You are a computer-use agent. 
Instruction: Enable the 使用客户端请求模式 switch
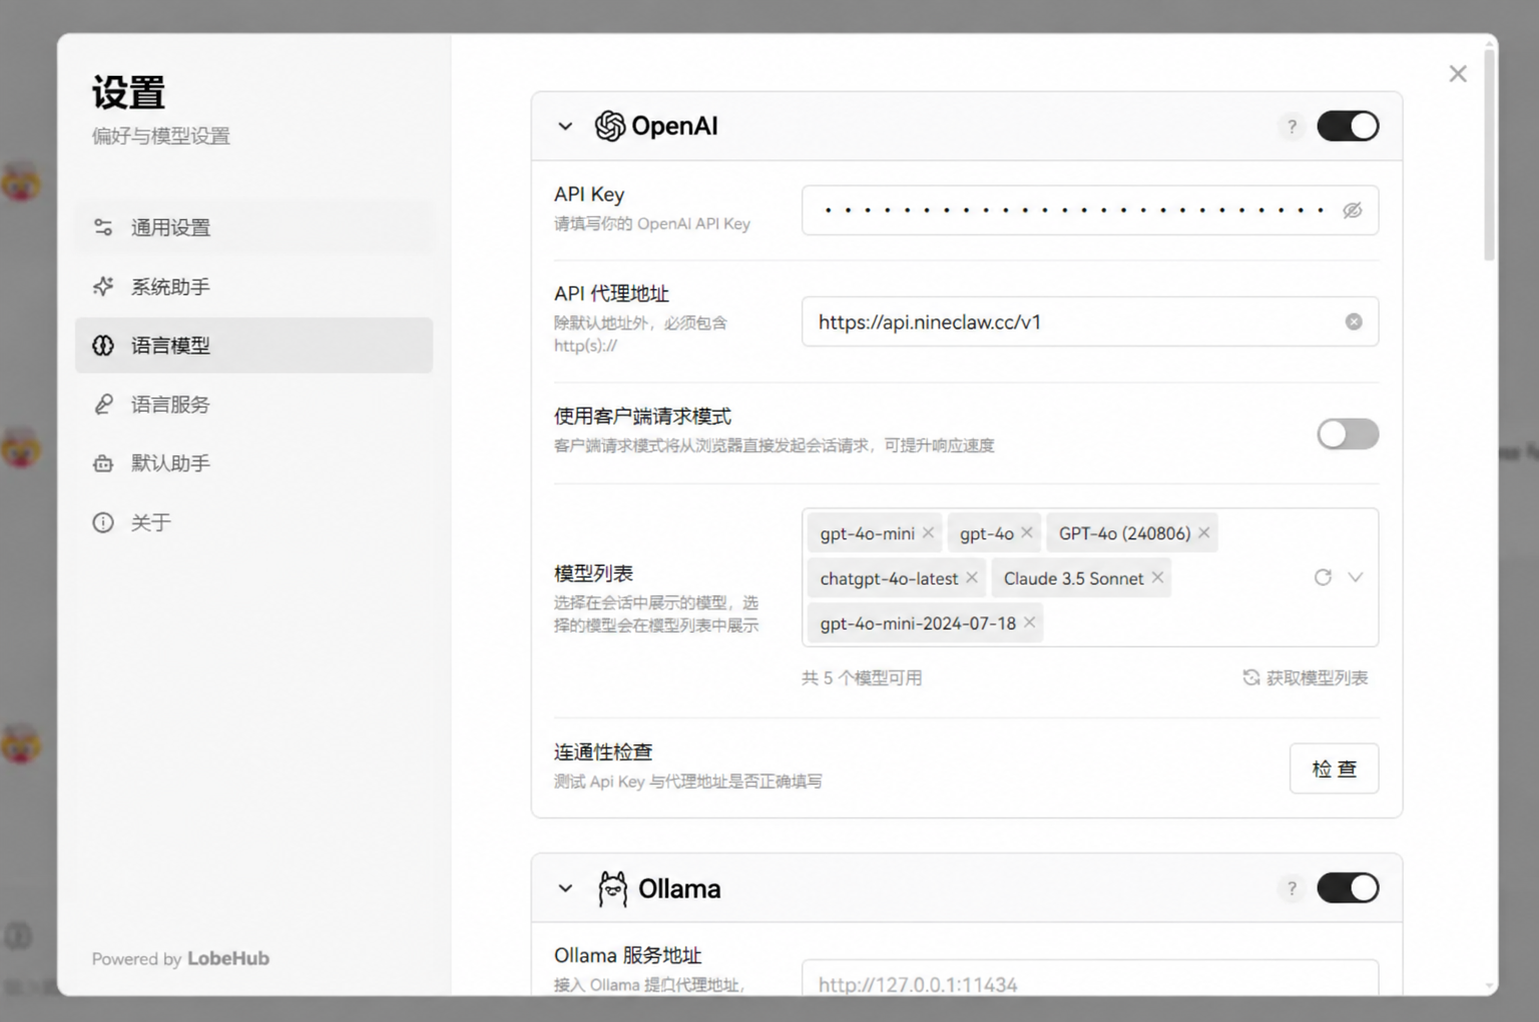pos(1347,434)
